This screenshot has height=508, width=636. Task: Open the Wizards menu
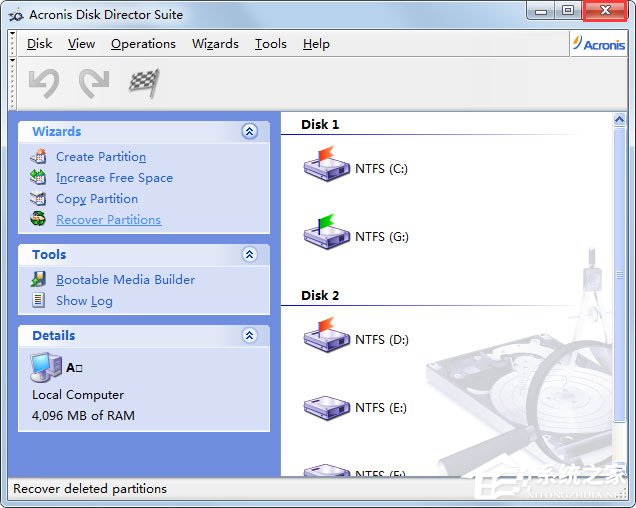(215, 44)
